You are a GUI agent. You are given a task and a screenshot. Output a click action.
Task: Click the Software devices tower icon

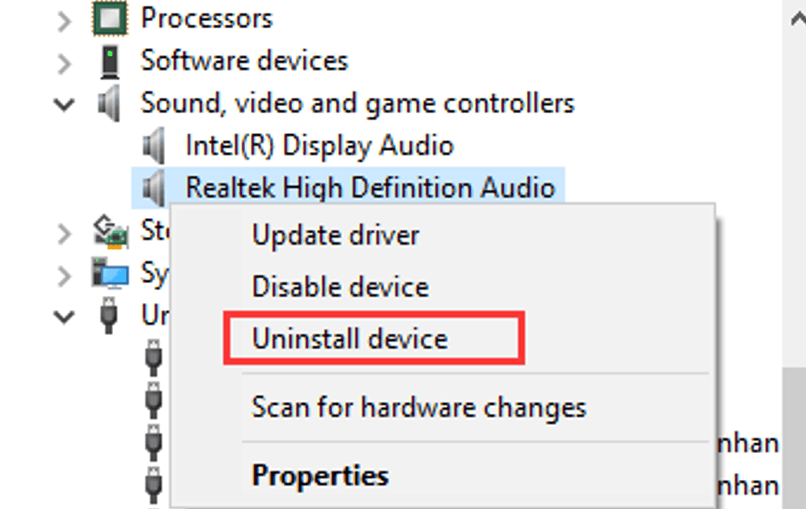(109, 62)
